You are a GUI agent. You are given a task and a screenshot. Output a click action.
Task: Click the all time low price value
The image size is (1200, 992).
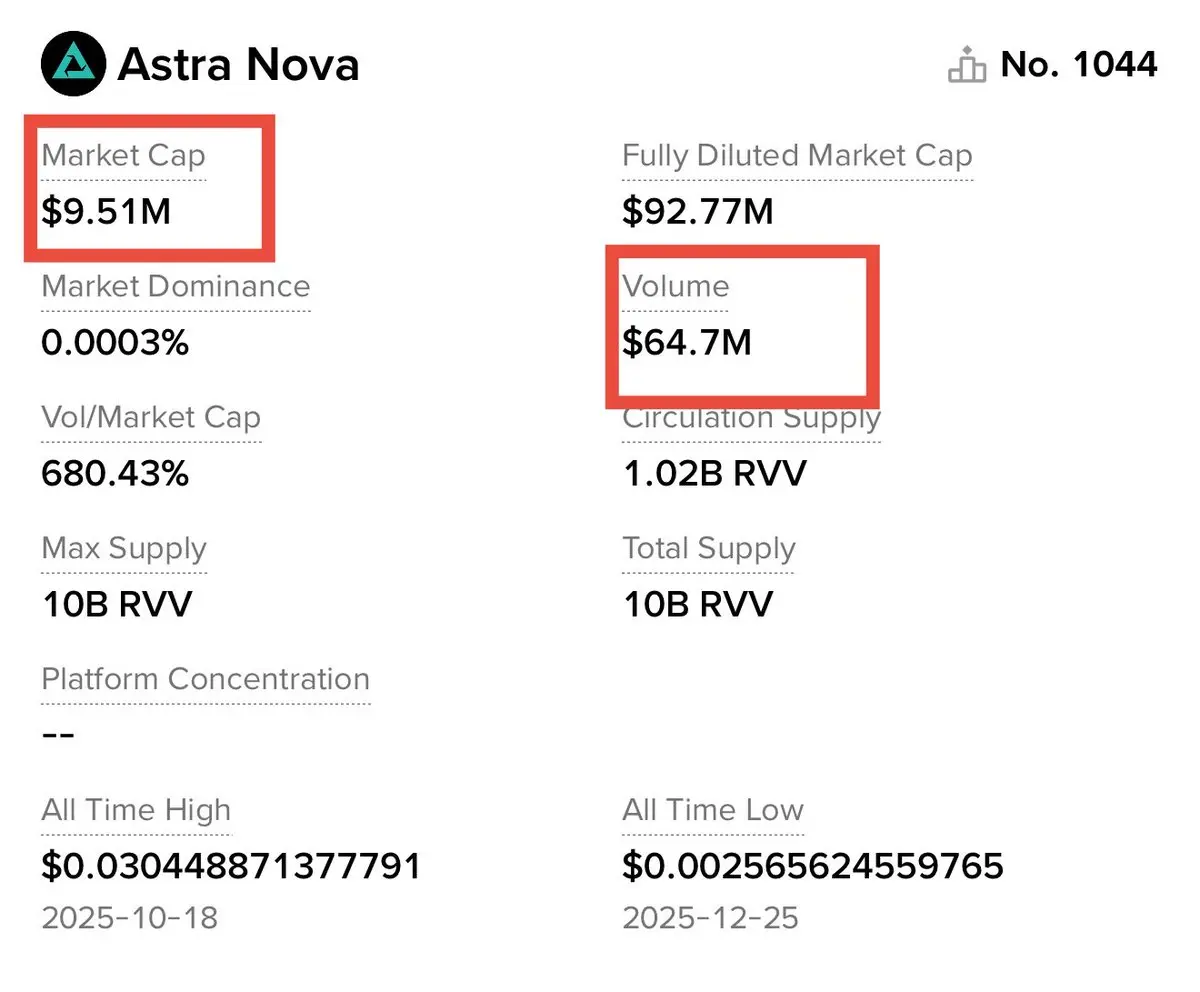[x=812, y=866]
